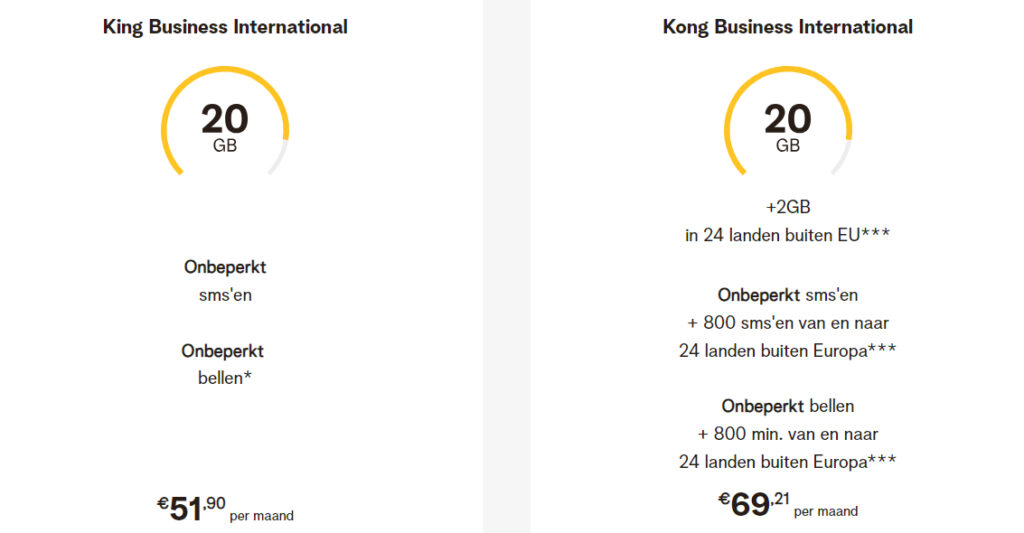1024x533 pixels.
Task: Click King plan 20 GB gauge circle
Action: coord(225,122)
